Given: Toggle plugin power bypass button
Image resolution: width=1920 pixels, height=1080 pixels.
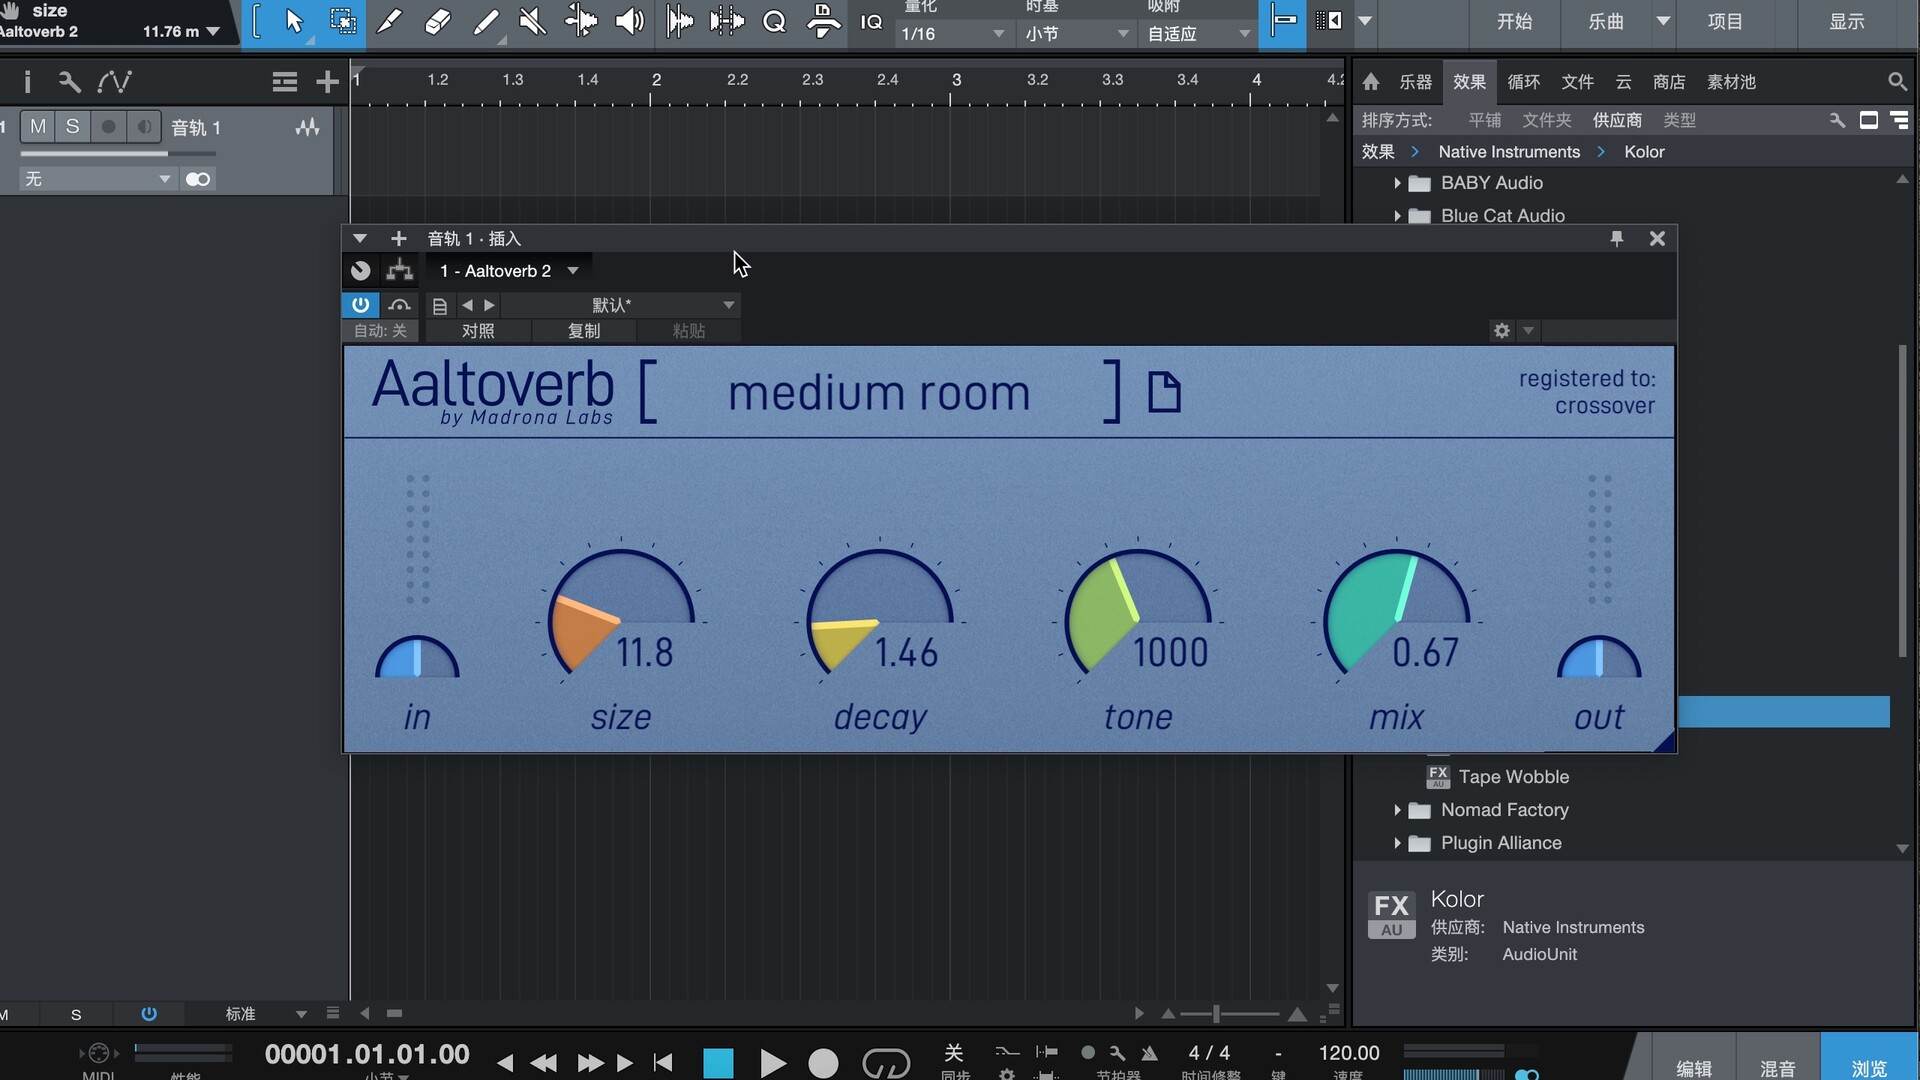Looking at the screenshot, I should (x=360, y=305).
